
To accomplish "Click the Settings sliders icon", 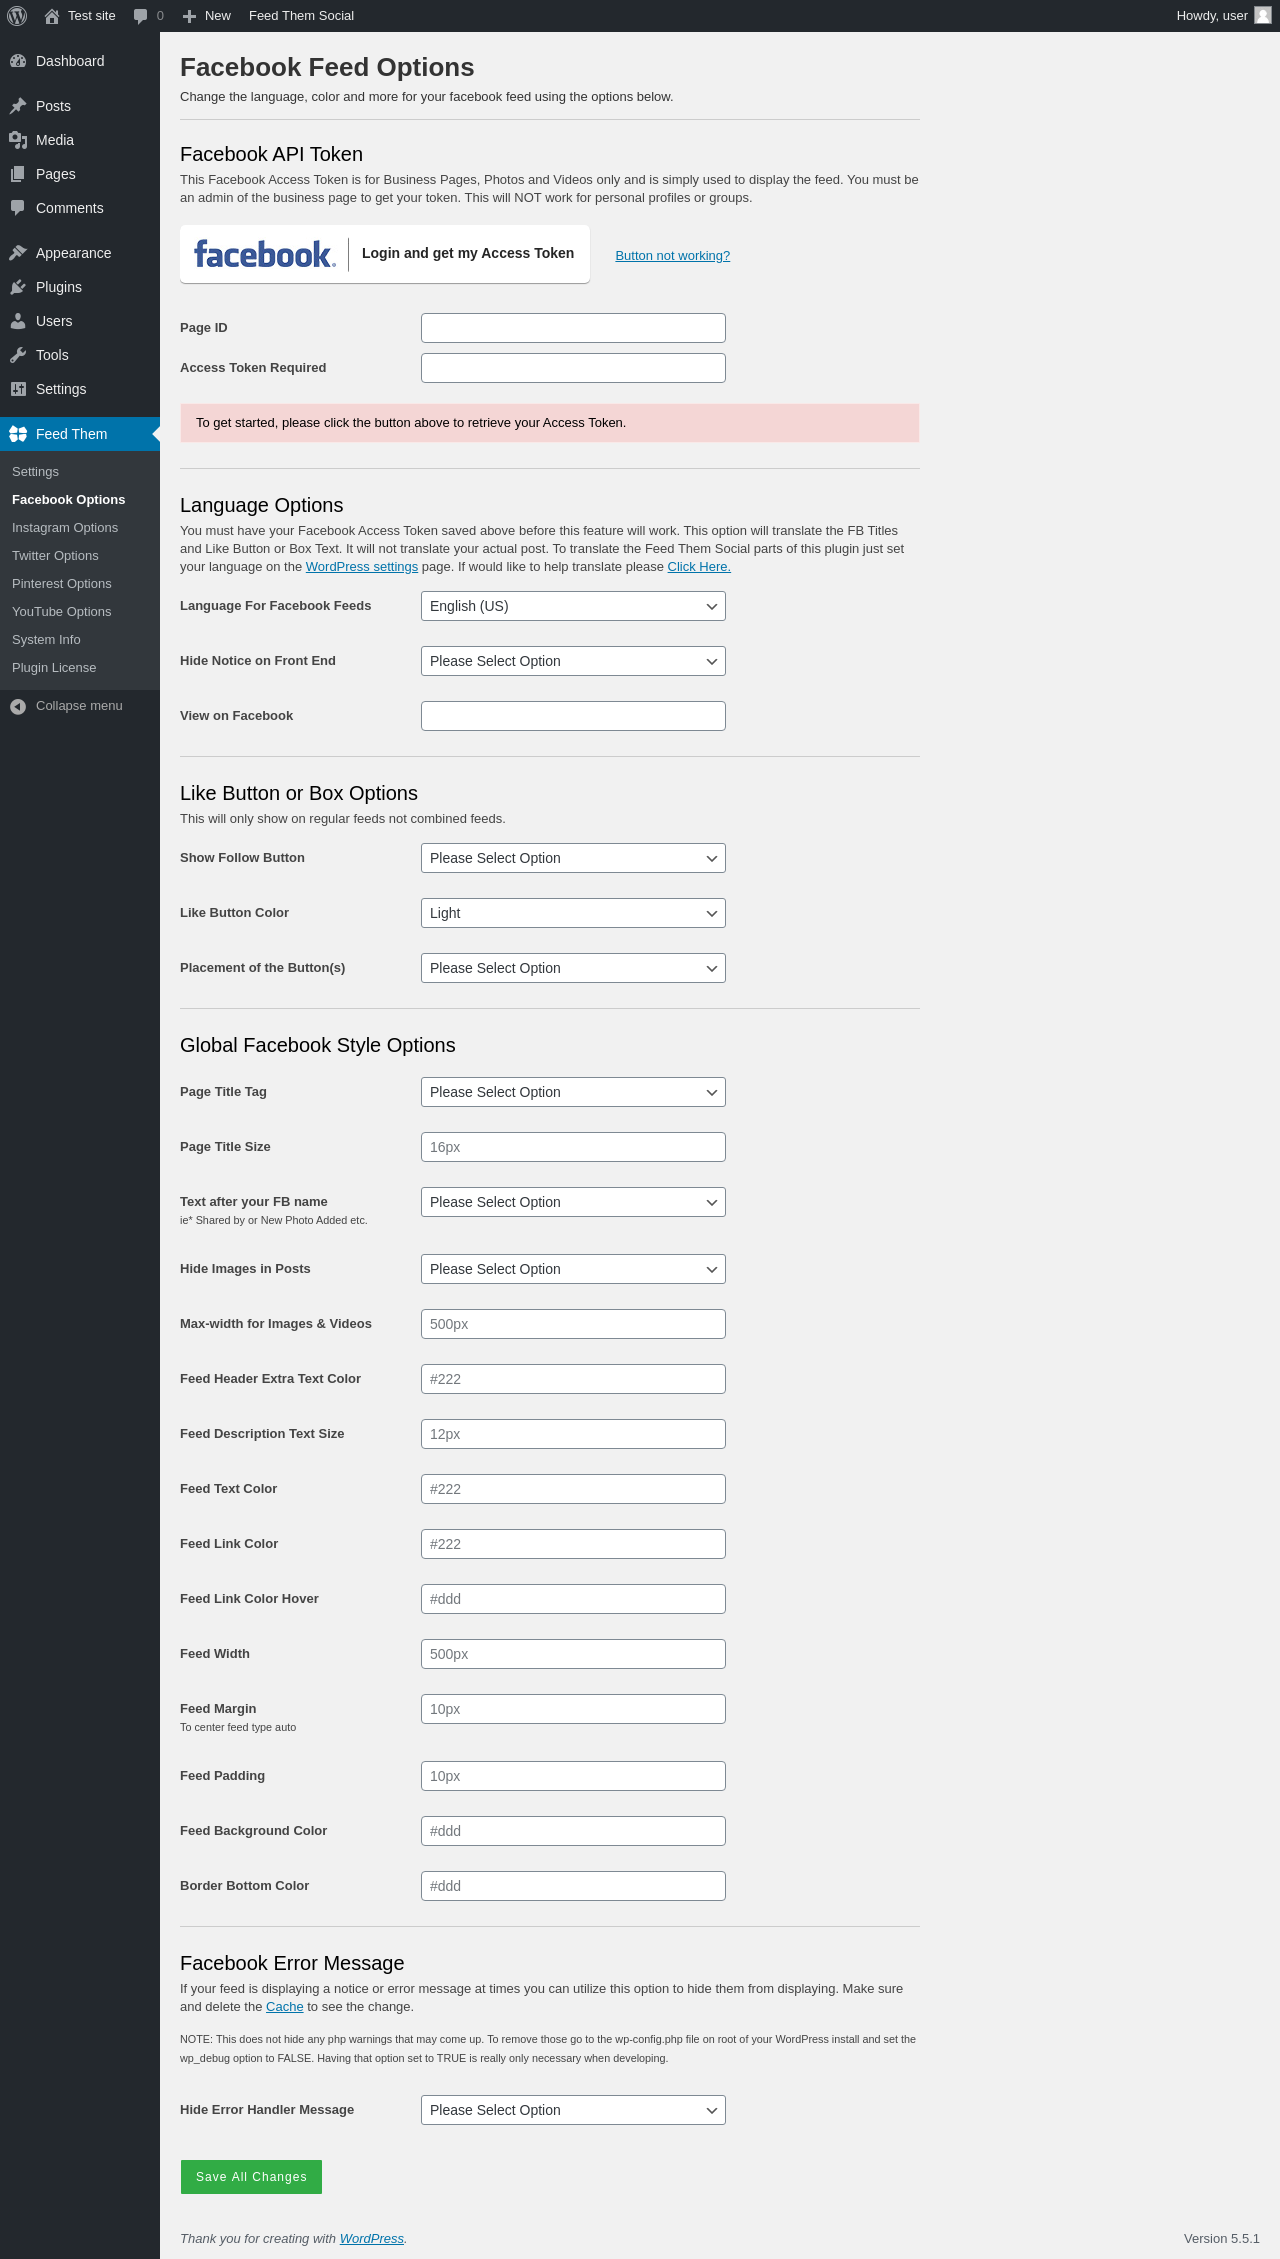I will 18,389.
